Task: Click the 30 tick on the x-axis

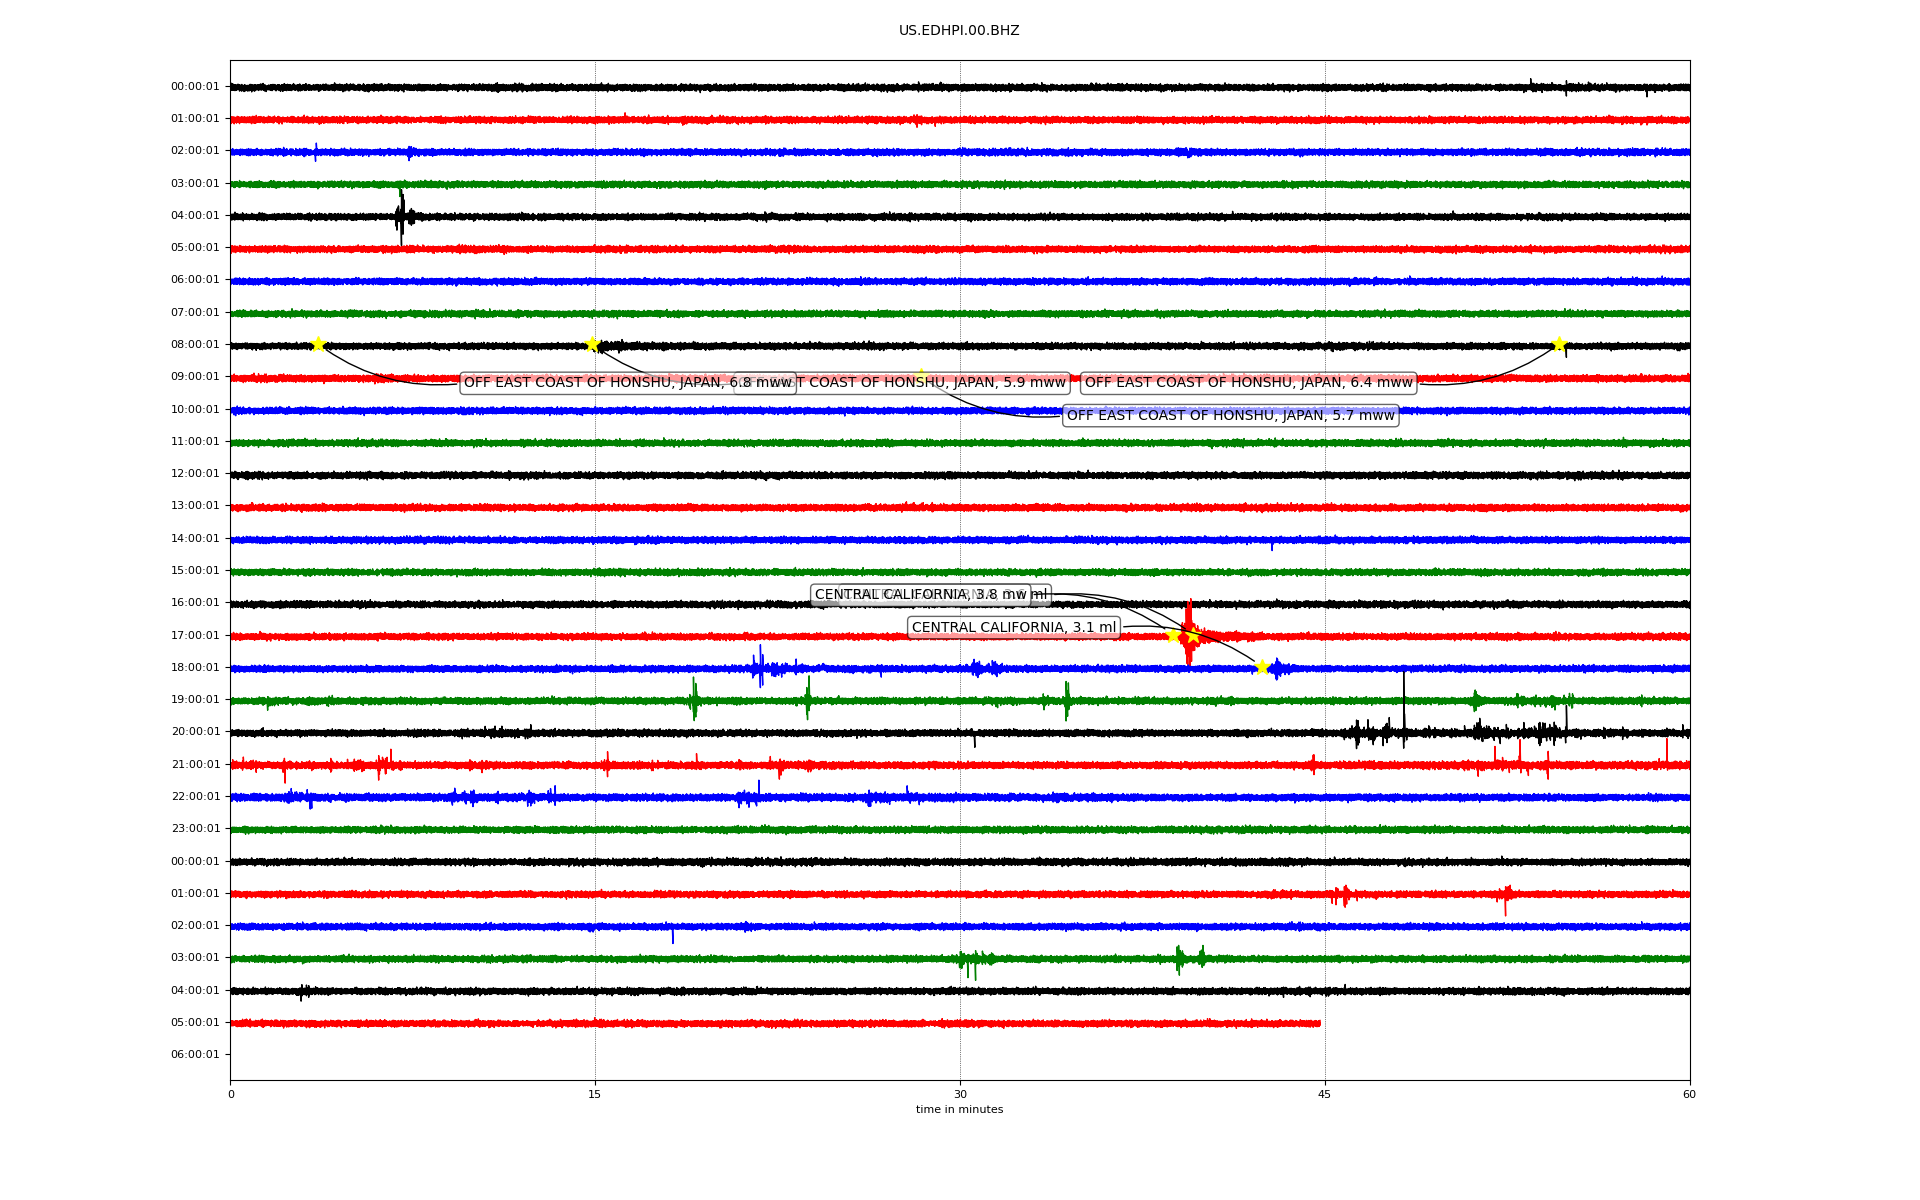Action: tap(960, 1094)
